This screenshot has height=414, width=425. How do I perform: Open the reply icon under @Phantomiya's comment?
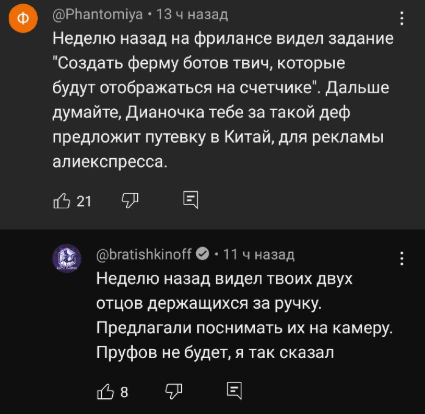191,200
